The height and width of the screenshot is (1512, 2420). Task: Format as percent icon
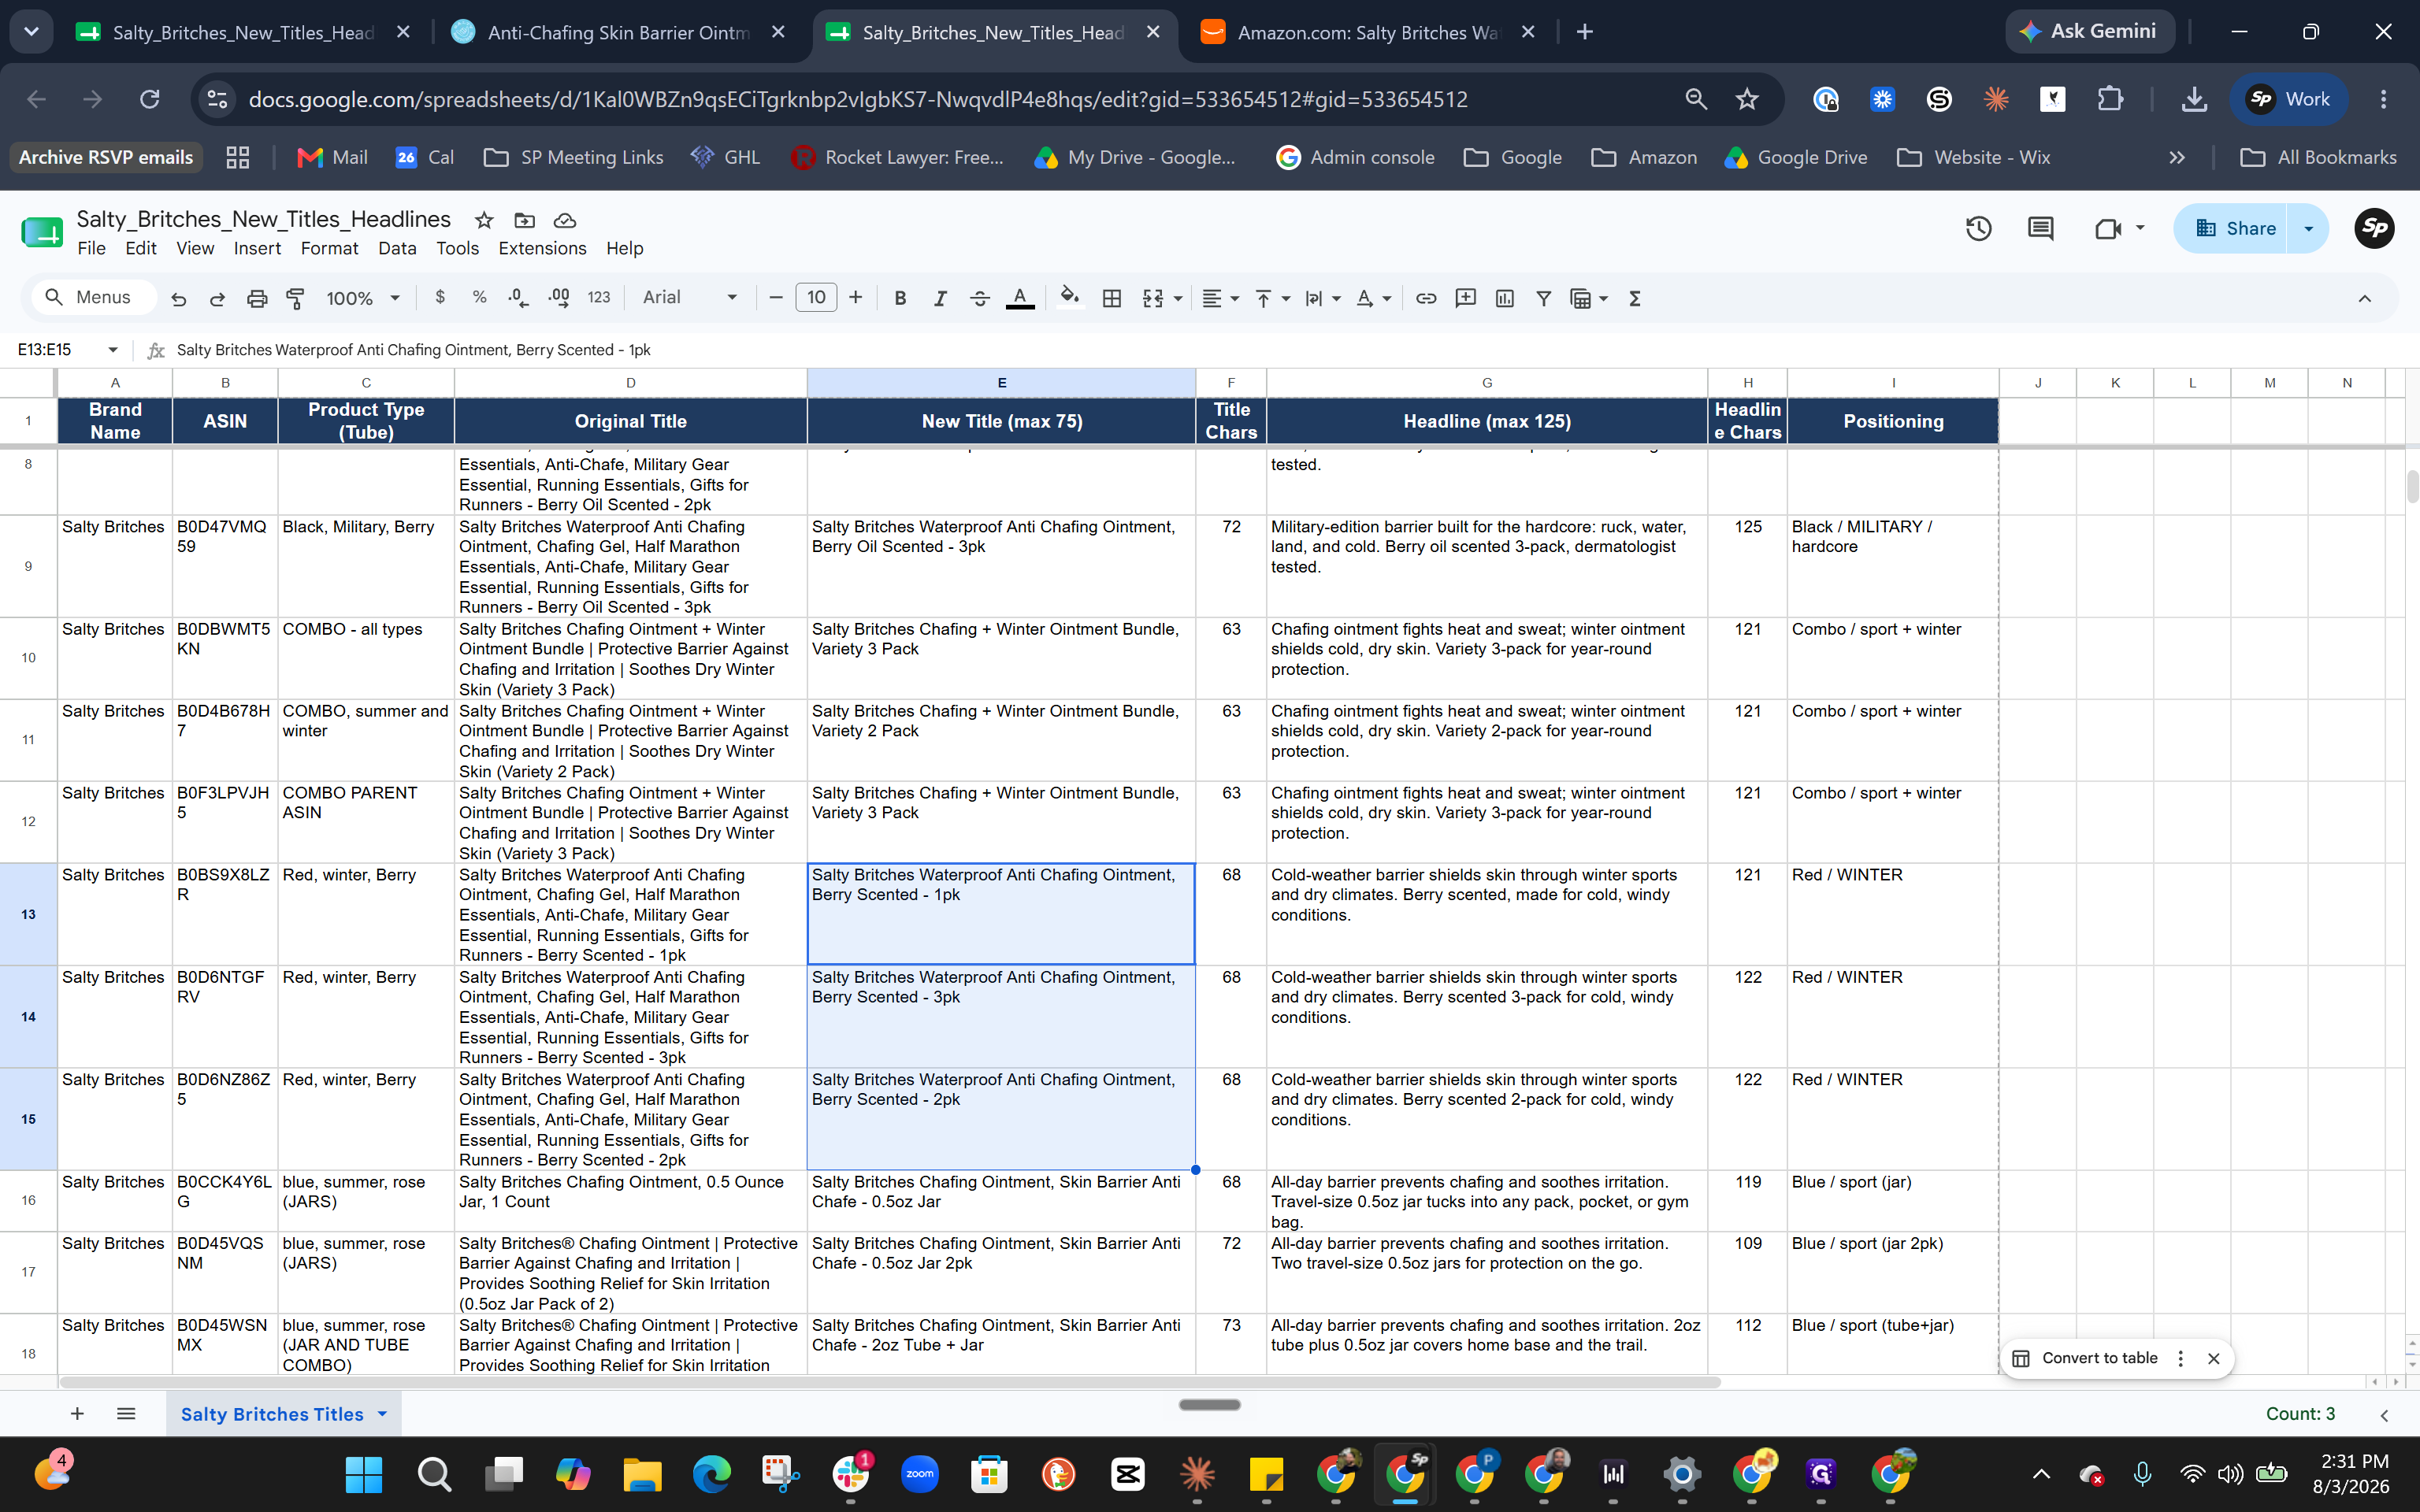click(479, 297)
